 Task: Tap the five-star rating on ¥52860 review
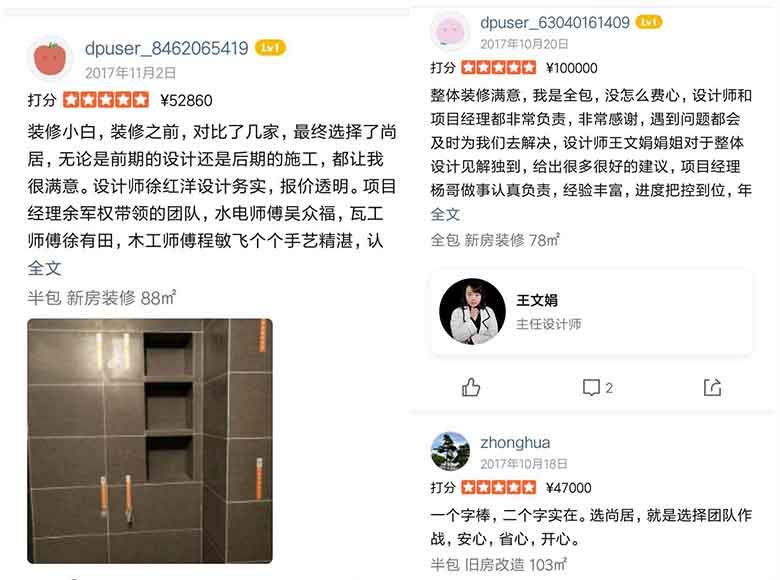tap(106, 100)
